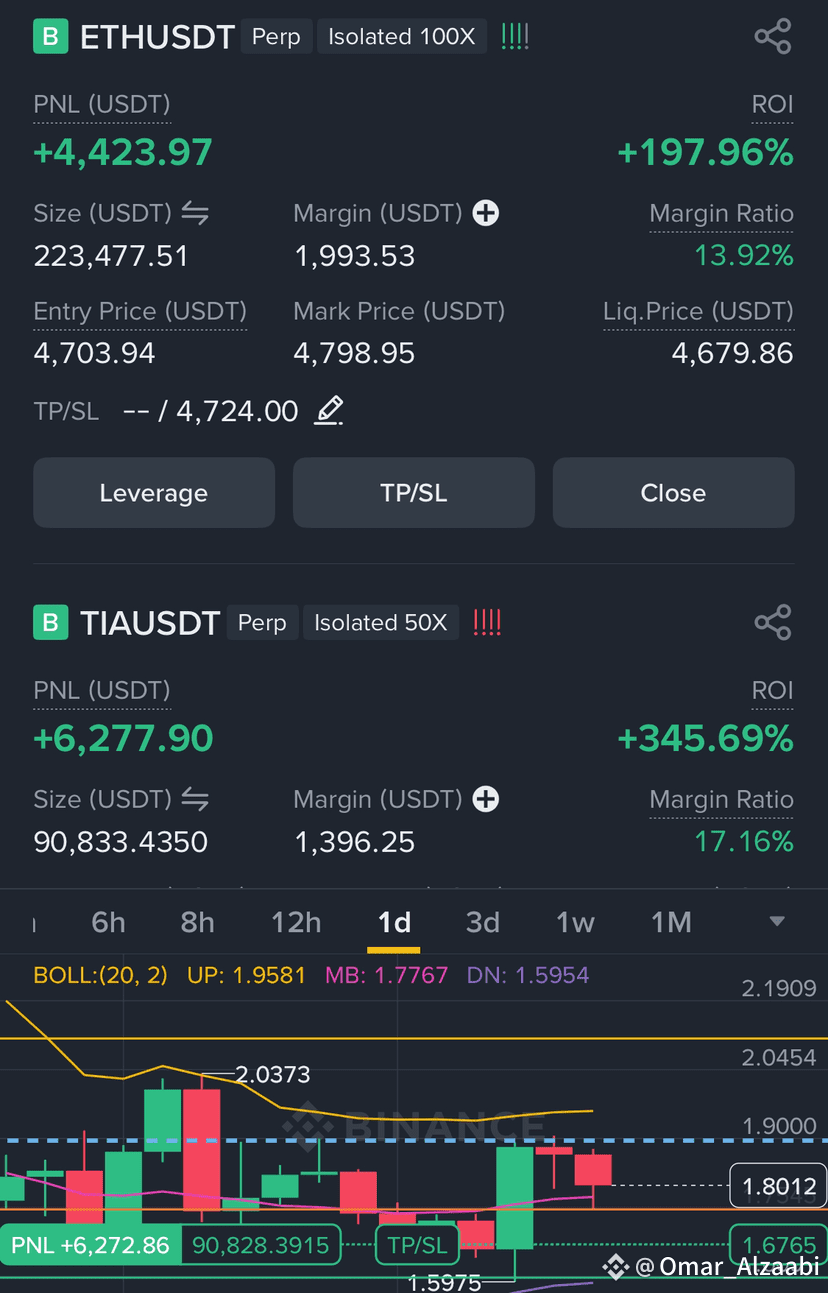
Task: Select the 12h chart interval
Action: tap(296, 922)
